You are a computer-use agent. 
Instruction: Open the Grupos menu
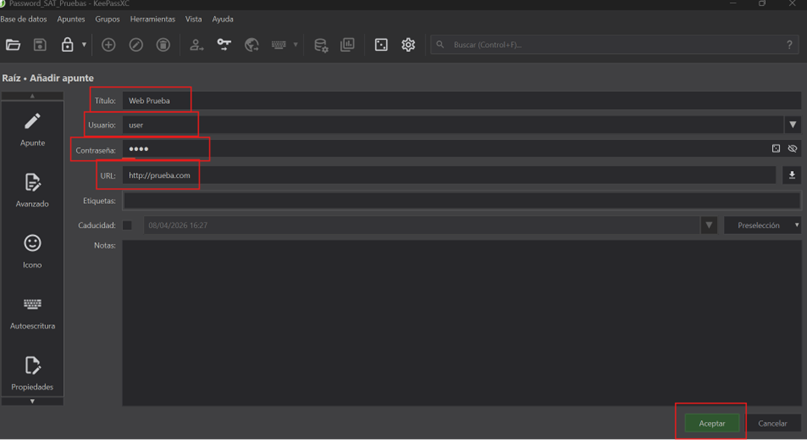point(108,19)
